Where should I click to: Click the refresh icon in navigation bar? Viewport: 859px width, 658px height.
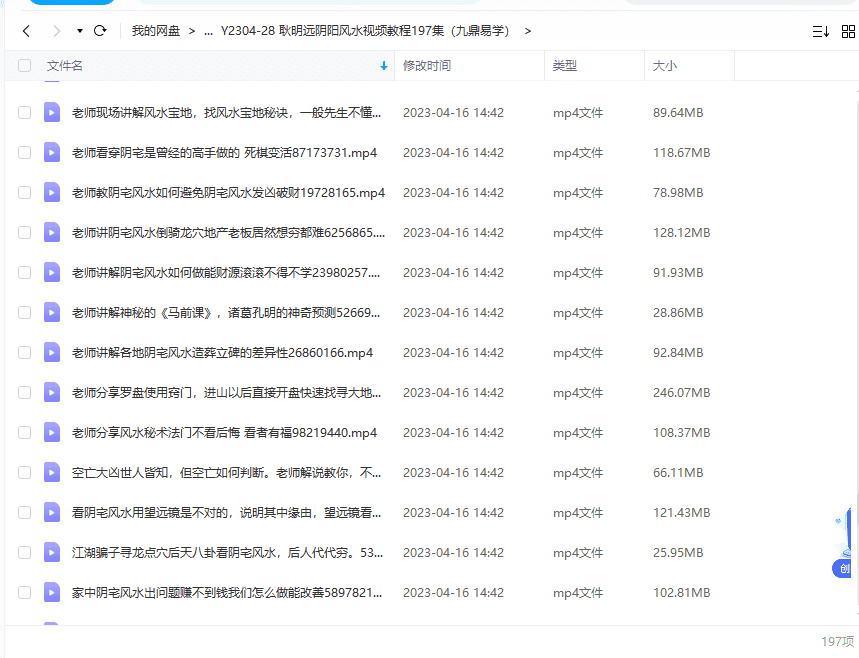(100, 31)
